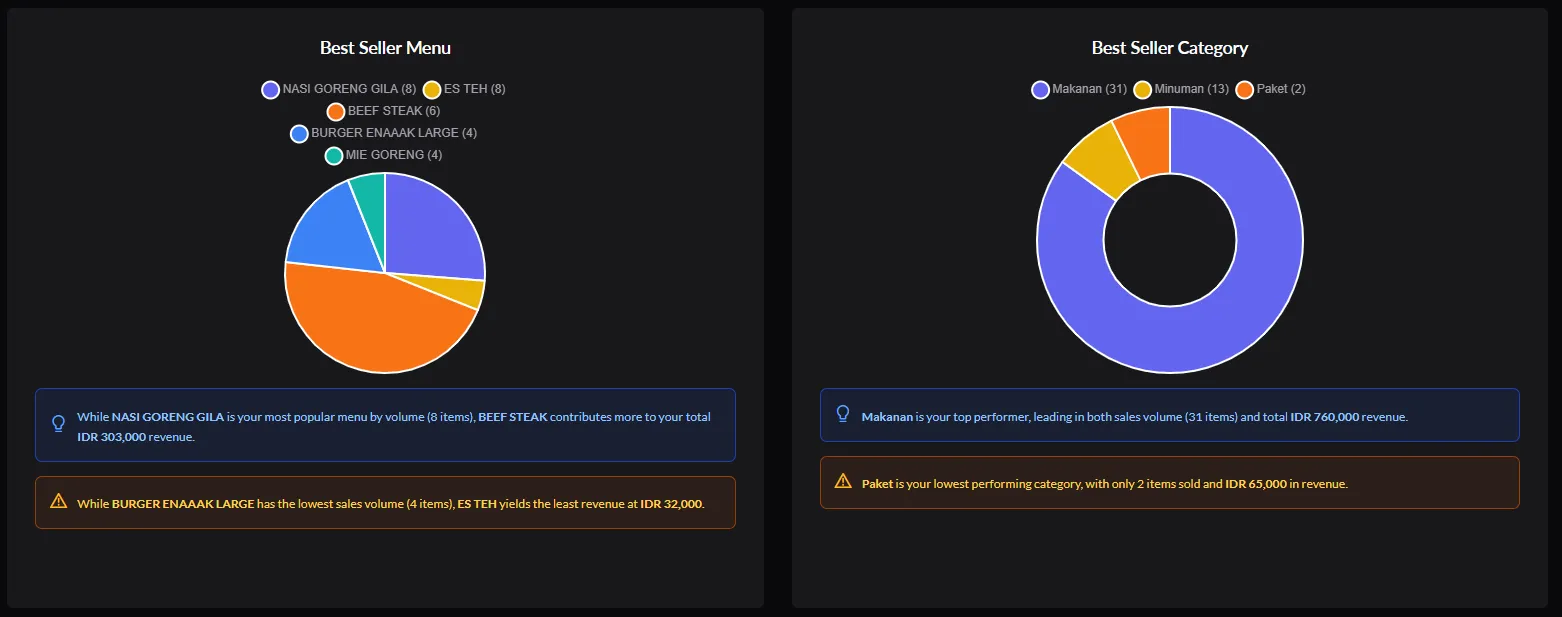Click the lightbulb icon in category insight
The width and height of the screenshot is (1562, 617).
pos(843,414)
